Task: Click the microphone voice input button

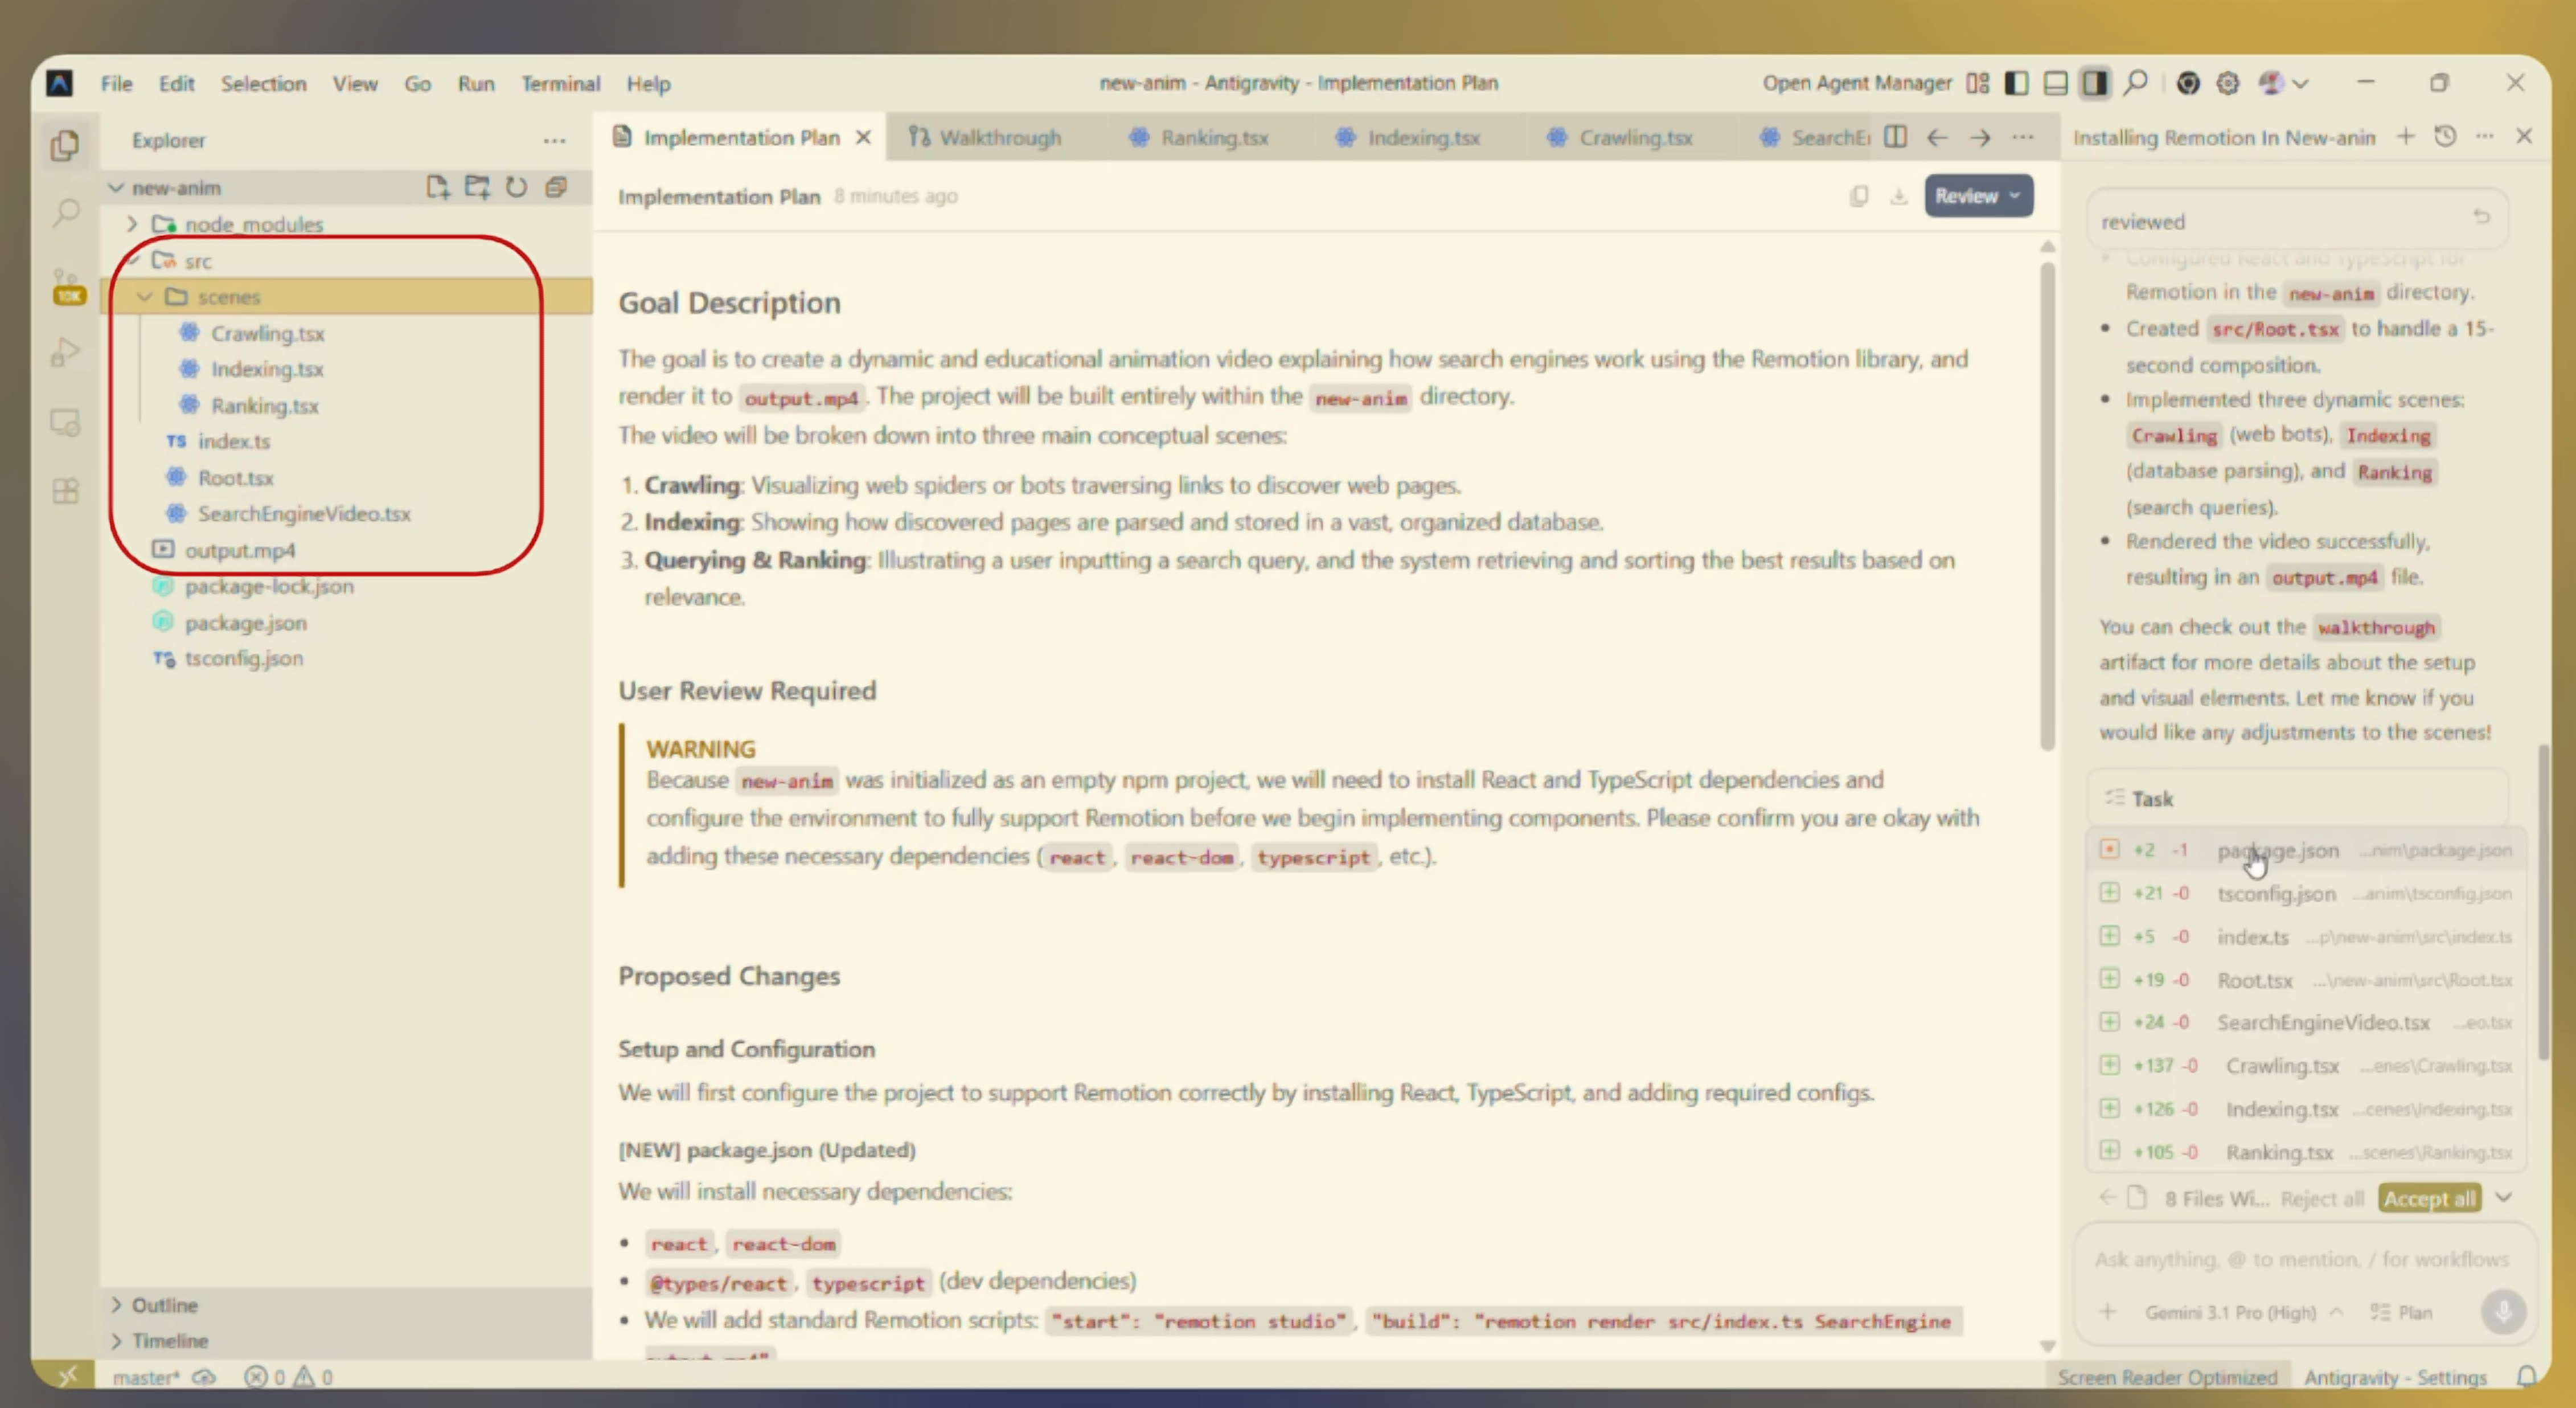Action: pos(2503,1312)
